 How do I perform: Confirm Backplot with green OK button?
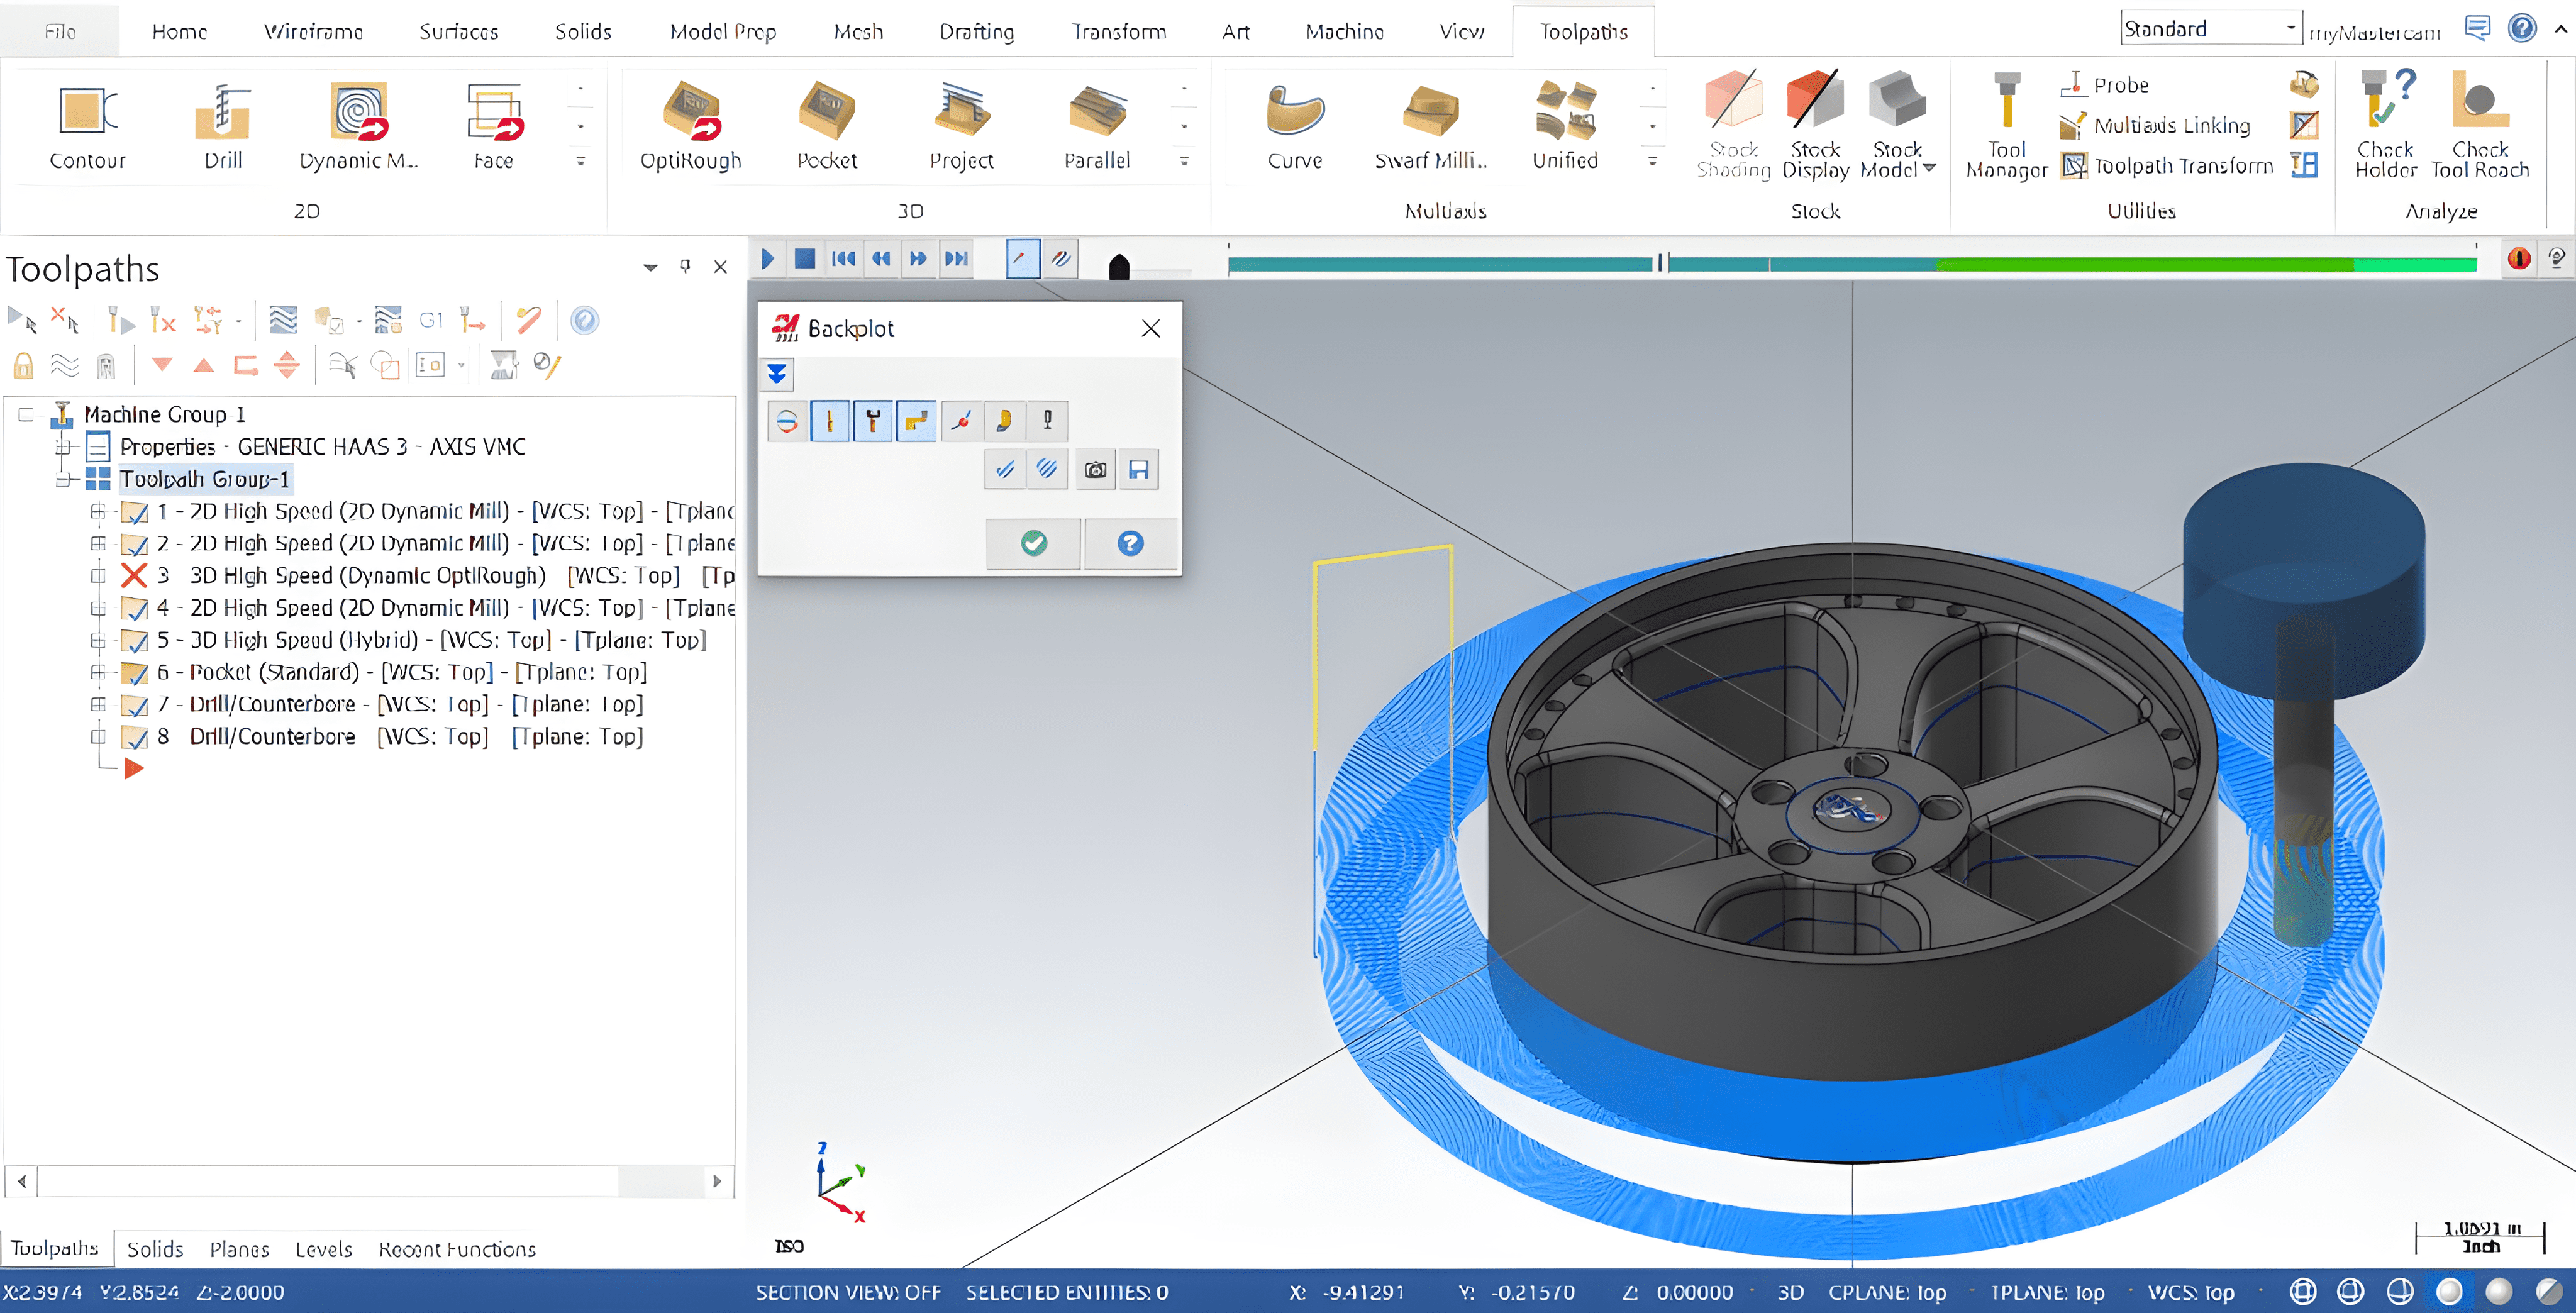click(x=1033, y=543)
